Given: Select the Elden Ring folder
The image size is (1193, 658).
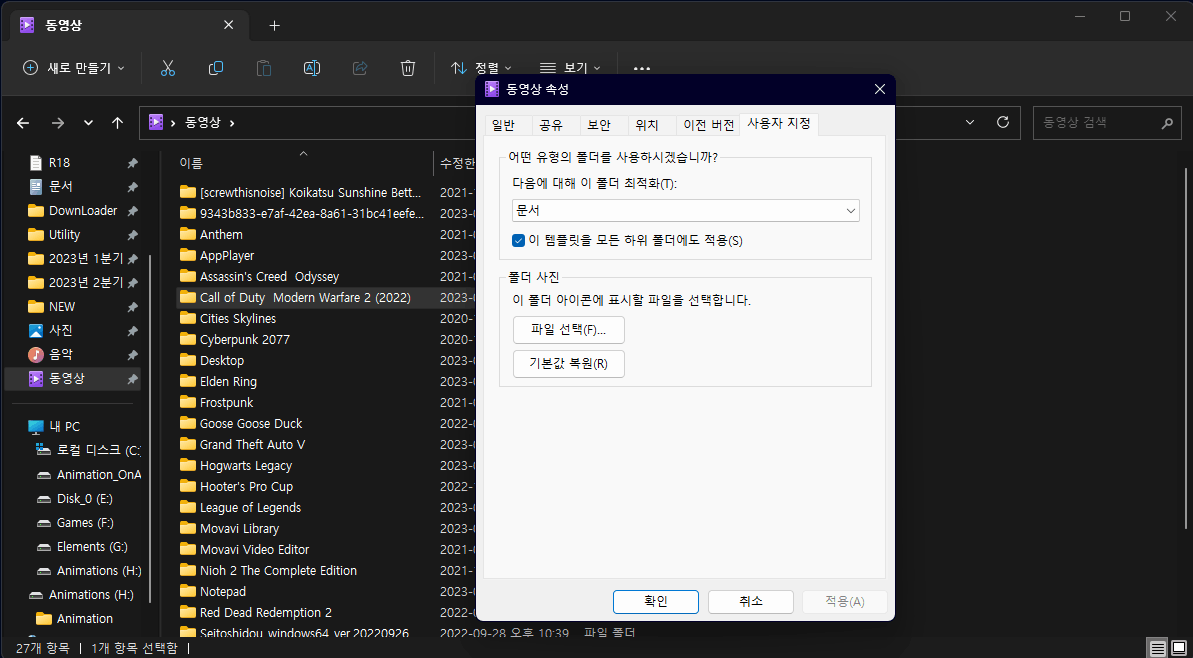Looking at the screenshot, I should coord(218,381).
